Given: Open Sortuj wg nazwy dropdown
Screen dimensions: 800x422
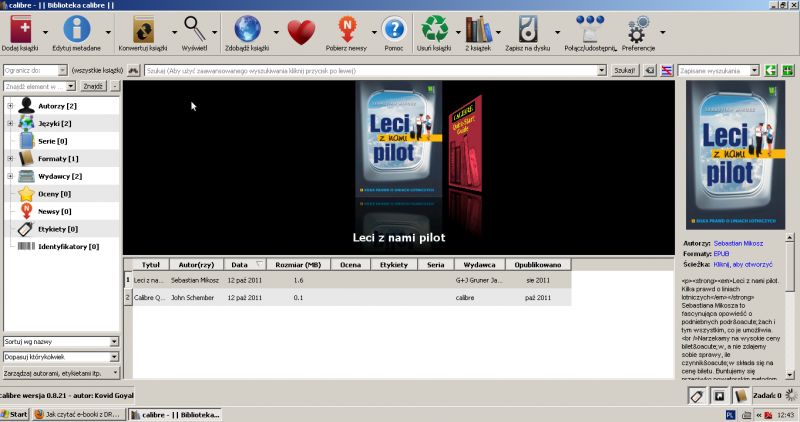Looking at the screenshot, I should 61,341.
